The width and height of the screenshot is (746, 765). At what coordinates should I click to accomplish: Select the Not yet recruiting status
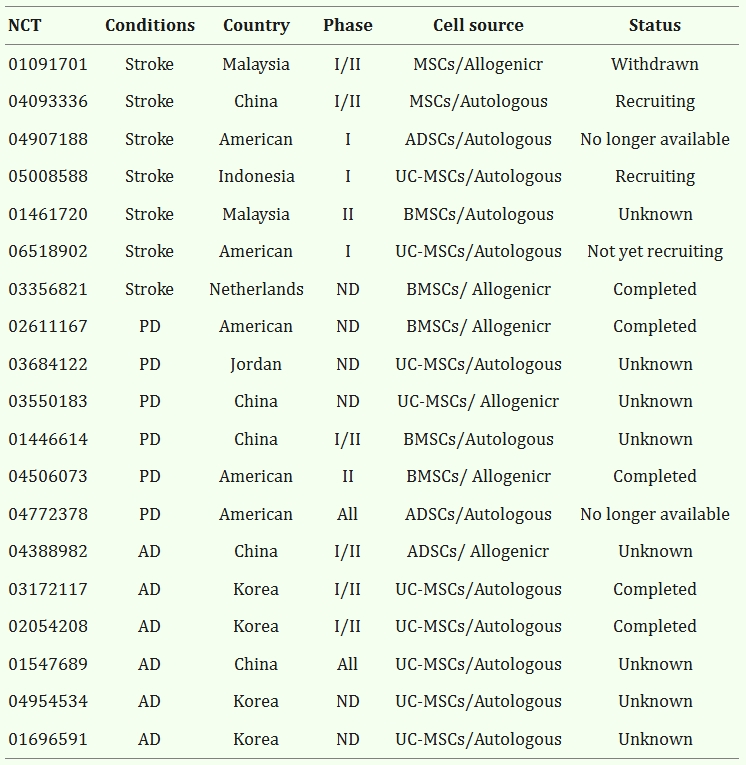(x=654, y=251)
